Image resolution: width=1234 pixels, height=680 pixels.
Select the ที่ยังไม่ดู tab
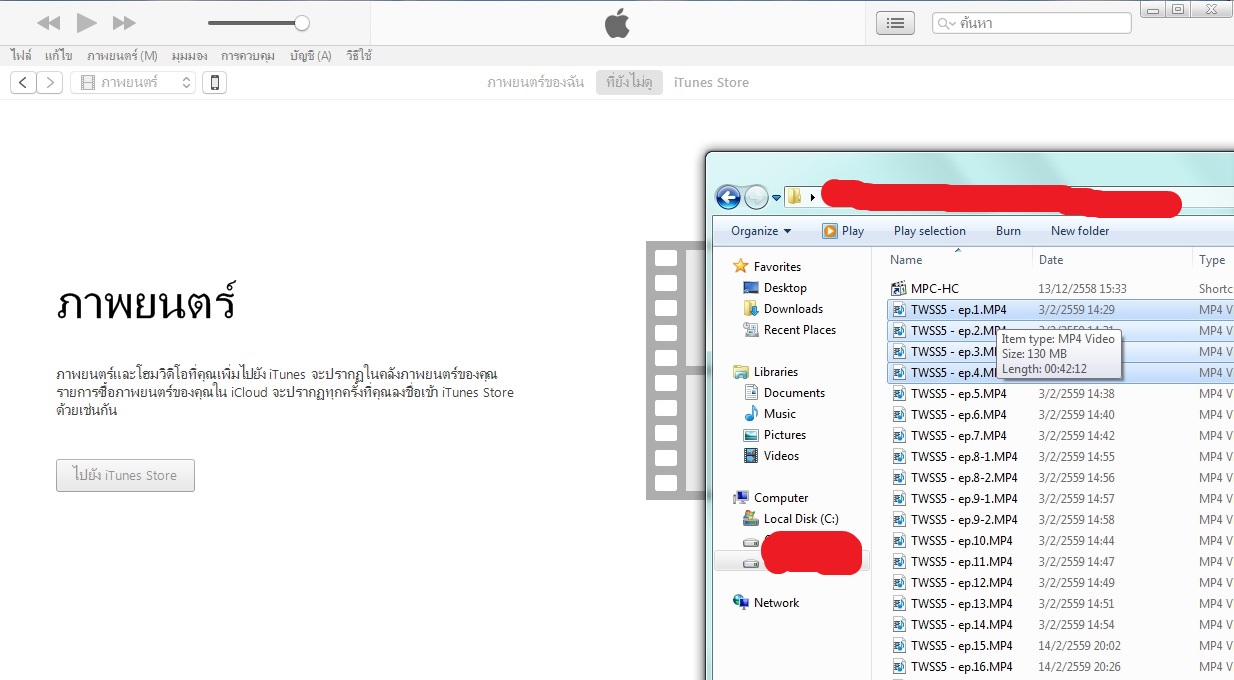tap(629, 83)
